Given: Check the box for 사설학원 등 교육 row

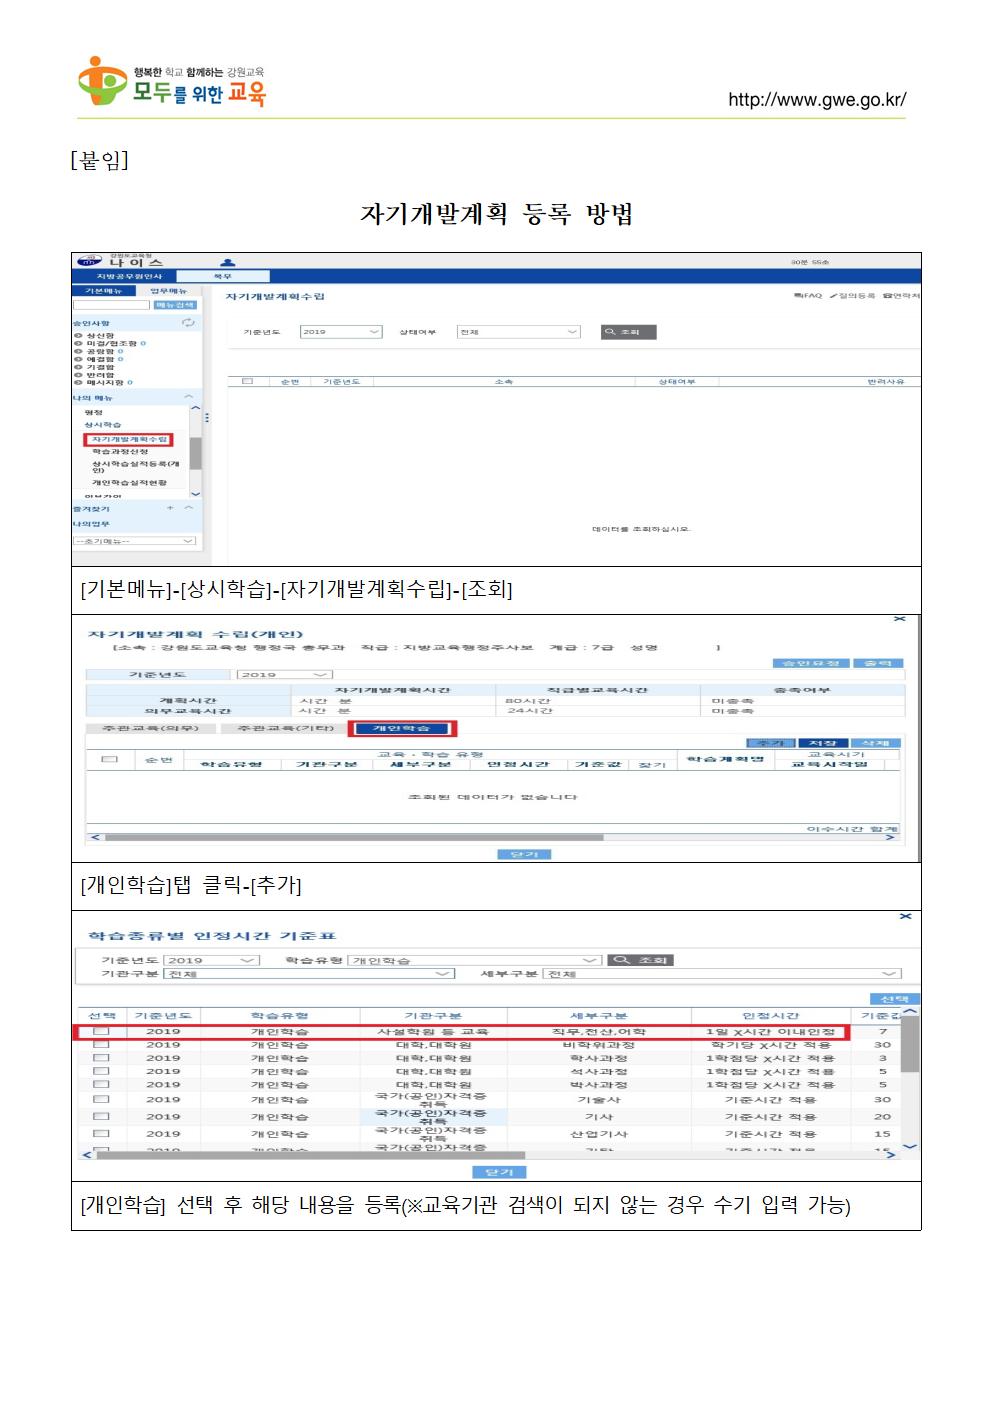Looking at the screenshot, I should click(101, 1031).
